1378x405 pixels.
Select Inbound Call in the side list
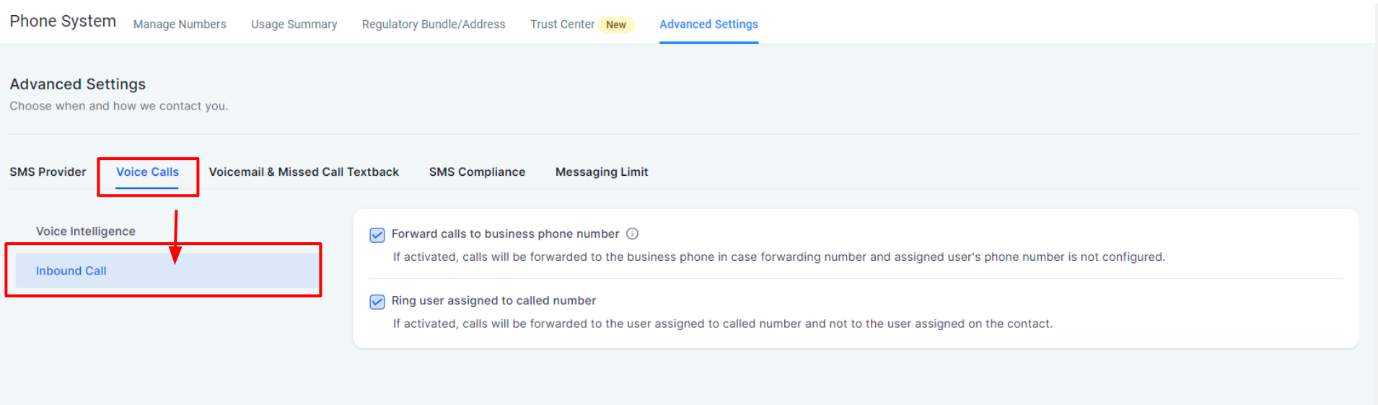(166, 271)
